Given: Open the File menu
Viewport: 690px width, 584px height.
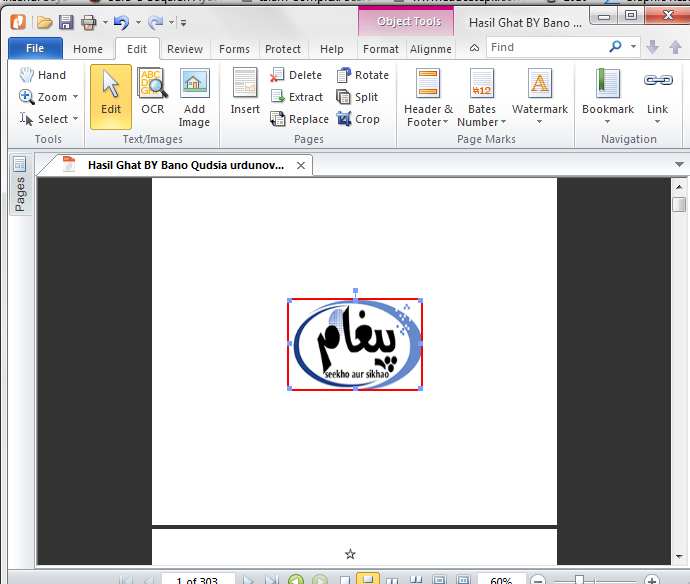Looking at the screenshot, I should (35, 48).
